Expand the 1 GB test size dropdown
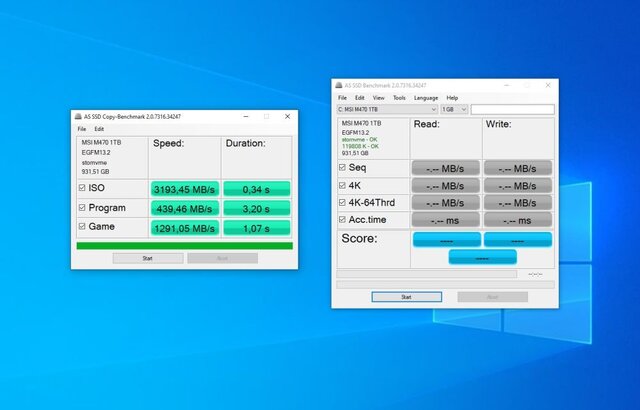Viewport: 640px width, 410px height. pos(454,109)
